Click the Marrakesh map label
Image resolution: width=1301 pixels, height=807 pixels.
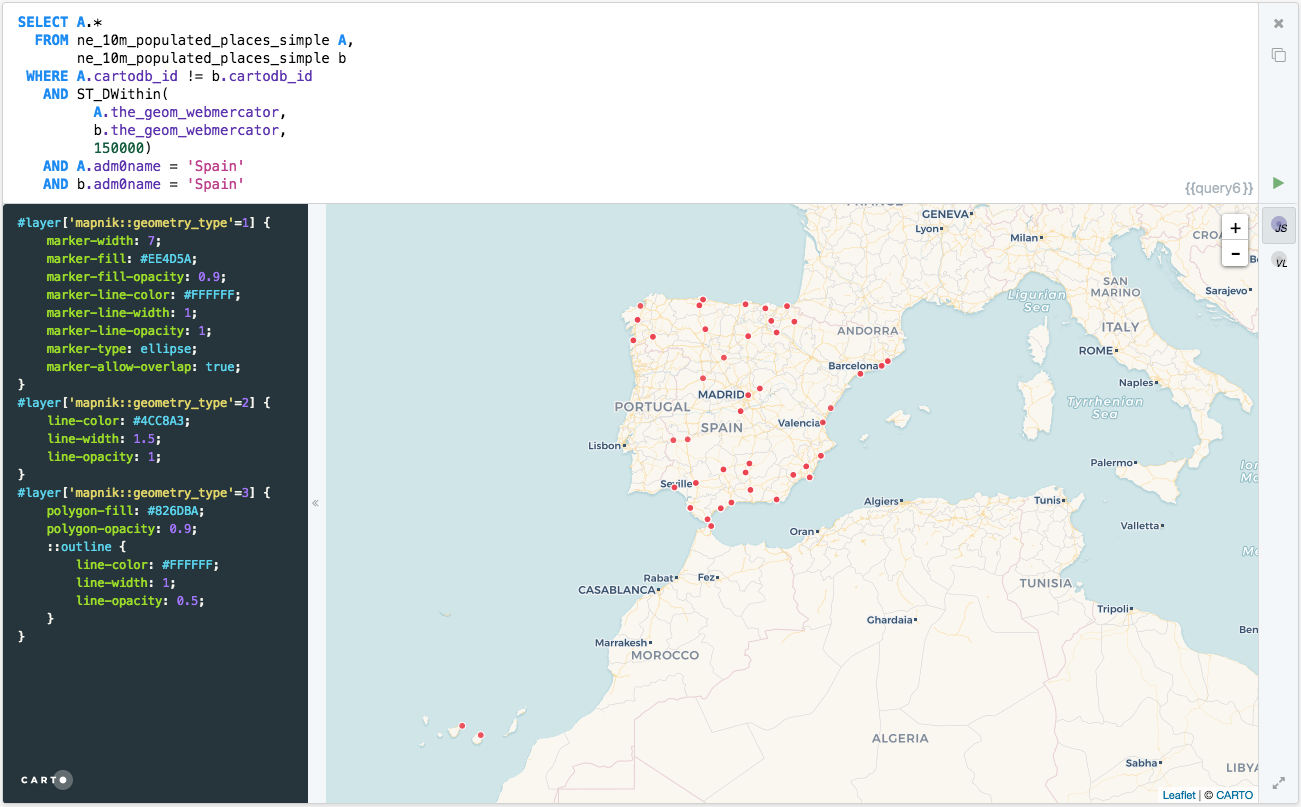click(620, 643)
